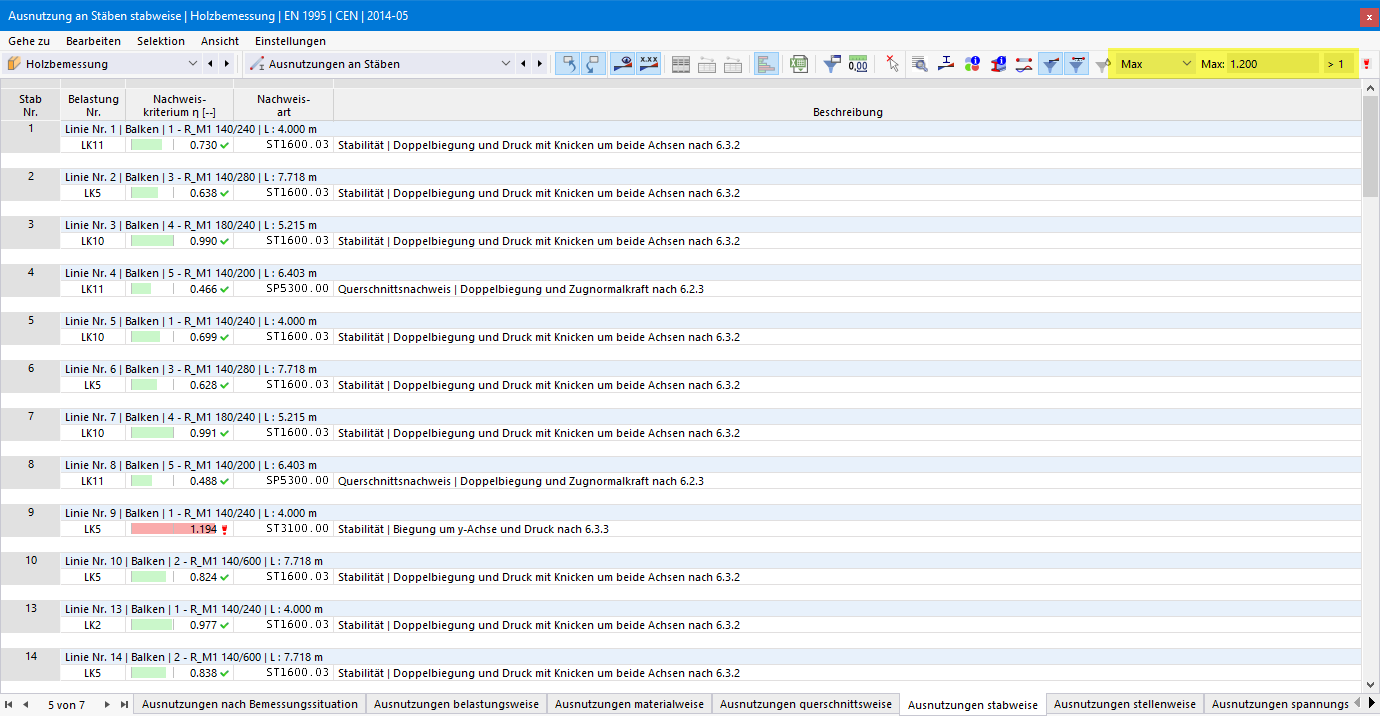Screen dimensions: 1380x716
Task: Click the red utilization bar for 1.194
Action: [174, 529]
